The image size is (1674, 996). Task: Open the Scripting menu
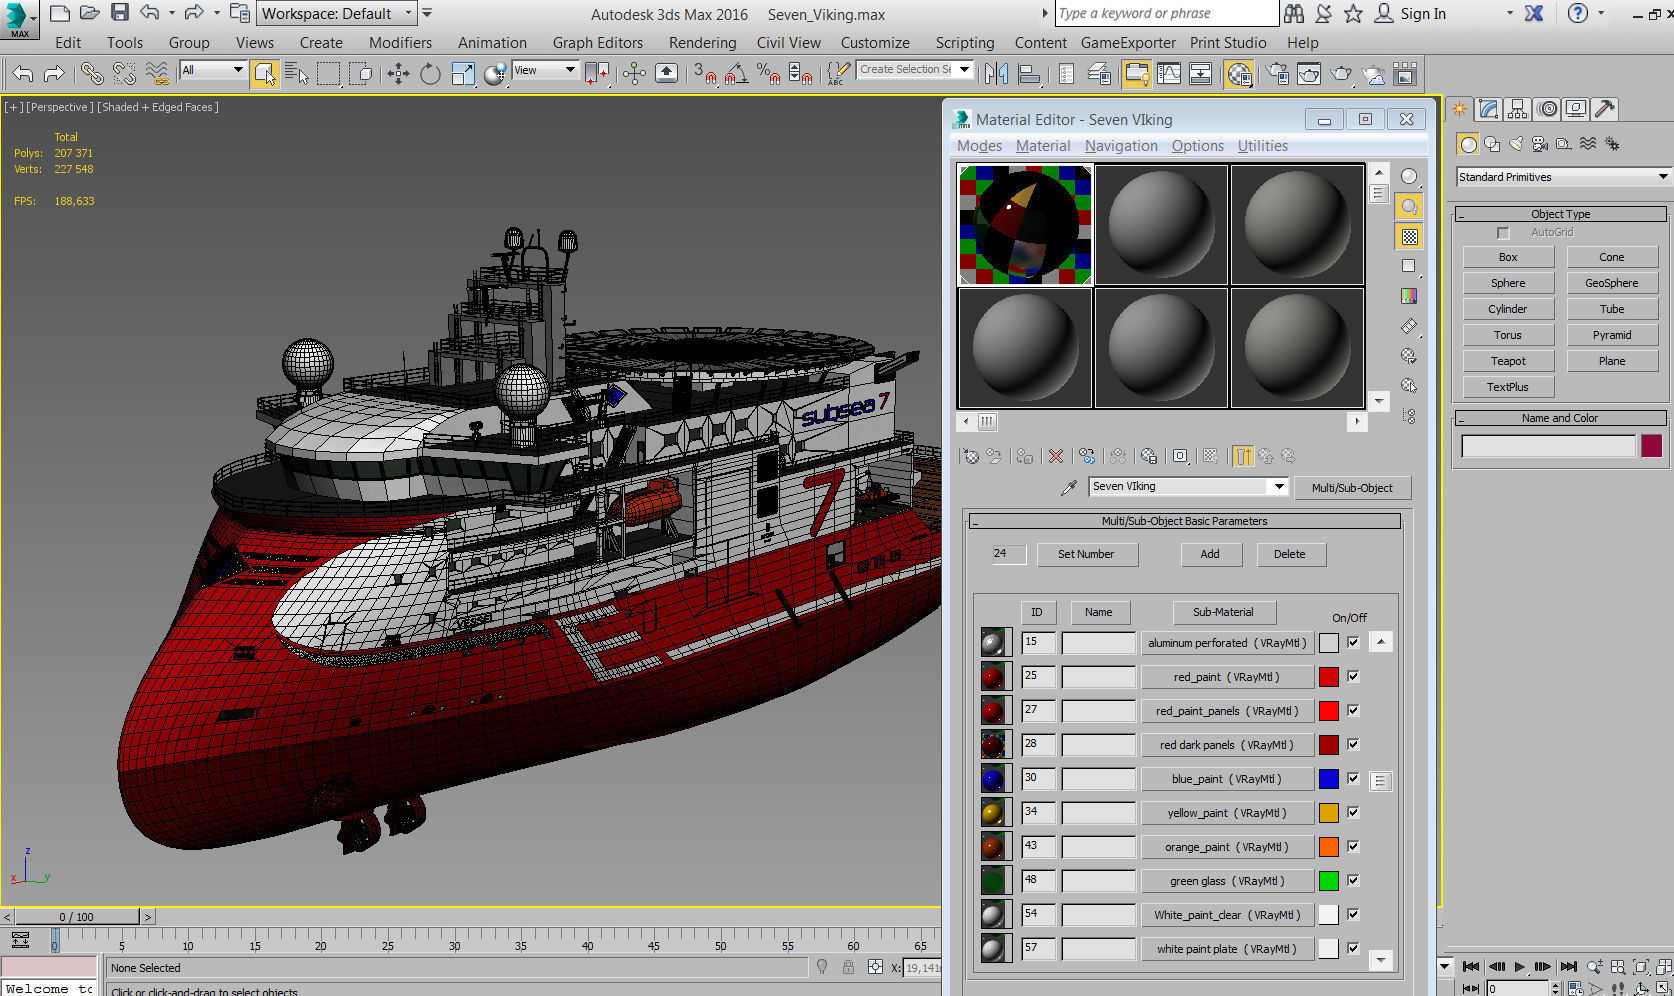[965, 43]
